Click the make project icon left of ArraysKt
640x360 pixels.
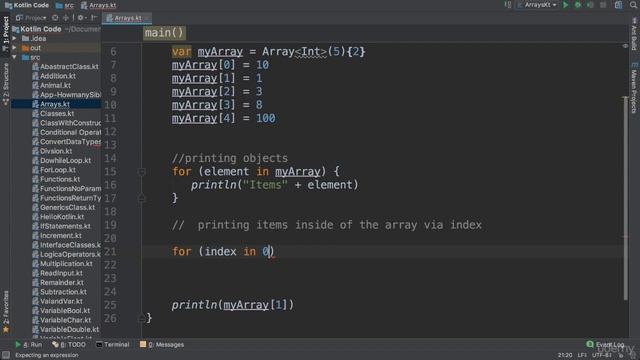[507, 5]
